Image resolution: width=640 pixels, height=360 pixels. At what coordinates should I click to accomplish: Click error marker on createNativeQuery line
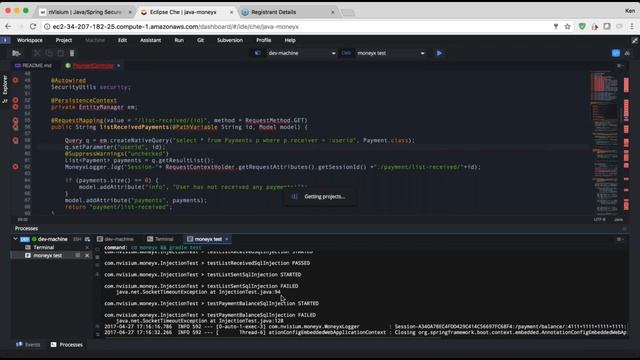coord(15,140)
